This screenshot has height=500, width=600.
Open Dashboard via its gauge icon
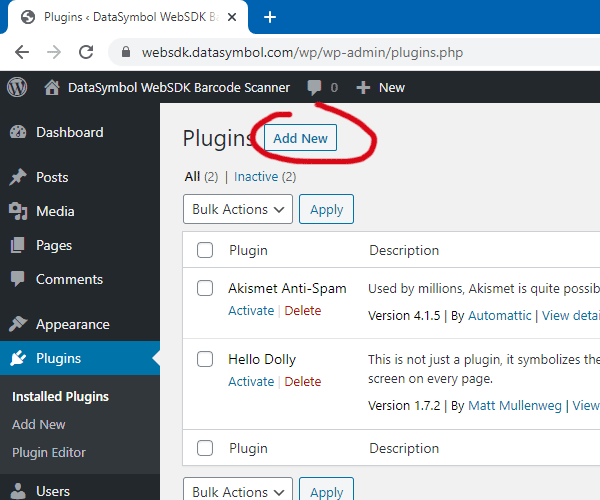tap(18, 132)
